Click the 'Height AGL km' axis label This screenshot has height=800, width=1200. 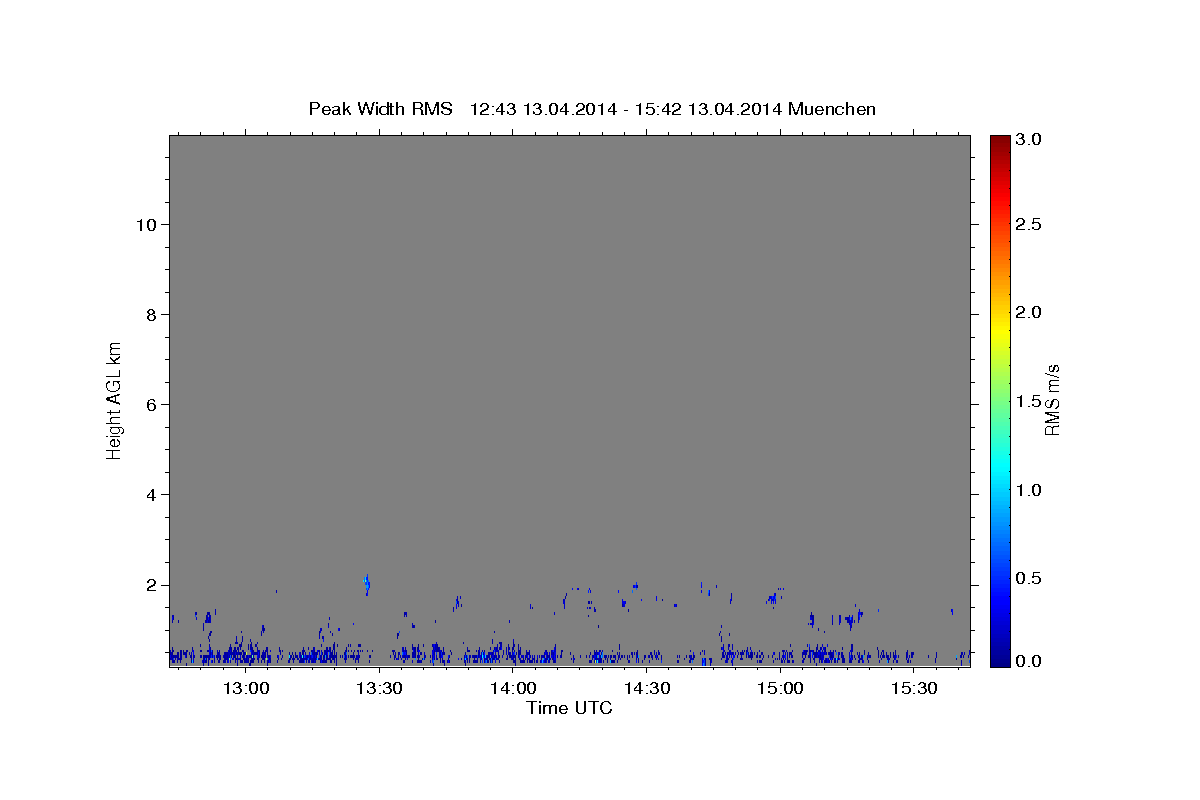click(114, 400)
